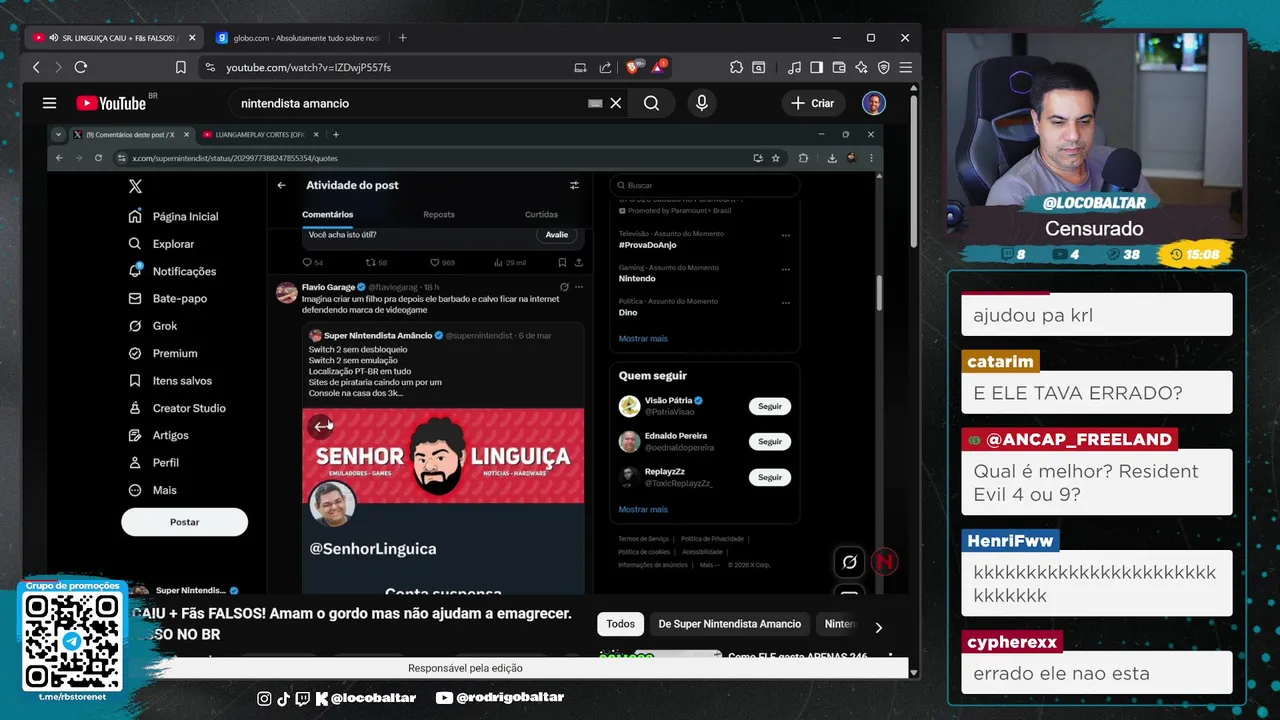The width and height of the screenshot is (1280, 720).
Task: Open the YouTube hamburger guide menu
Action: pyautogui.click(x=49, y=103)
